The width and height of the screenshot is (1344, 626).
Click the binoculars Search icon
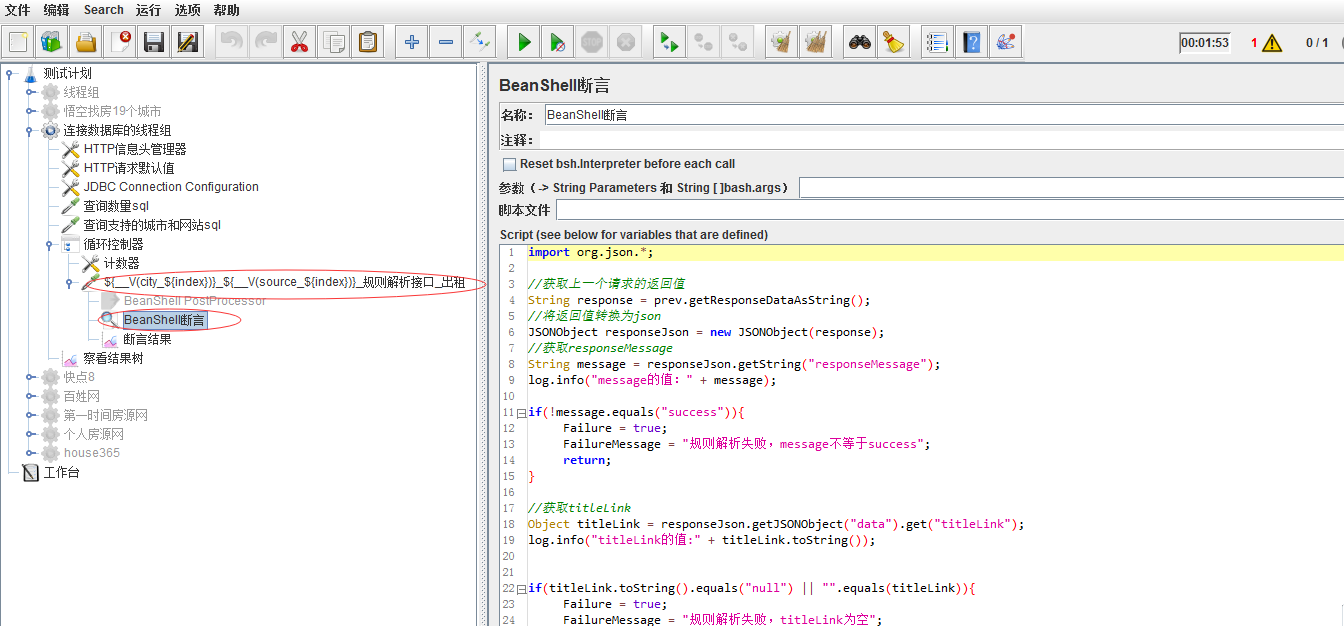[859, 42]
